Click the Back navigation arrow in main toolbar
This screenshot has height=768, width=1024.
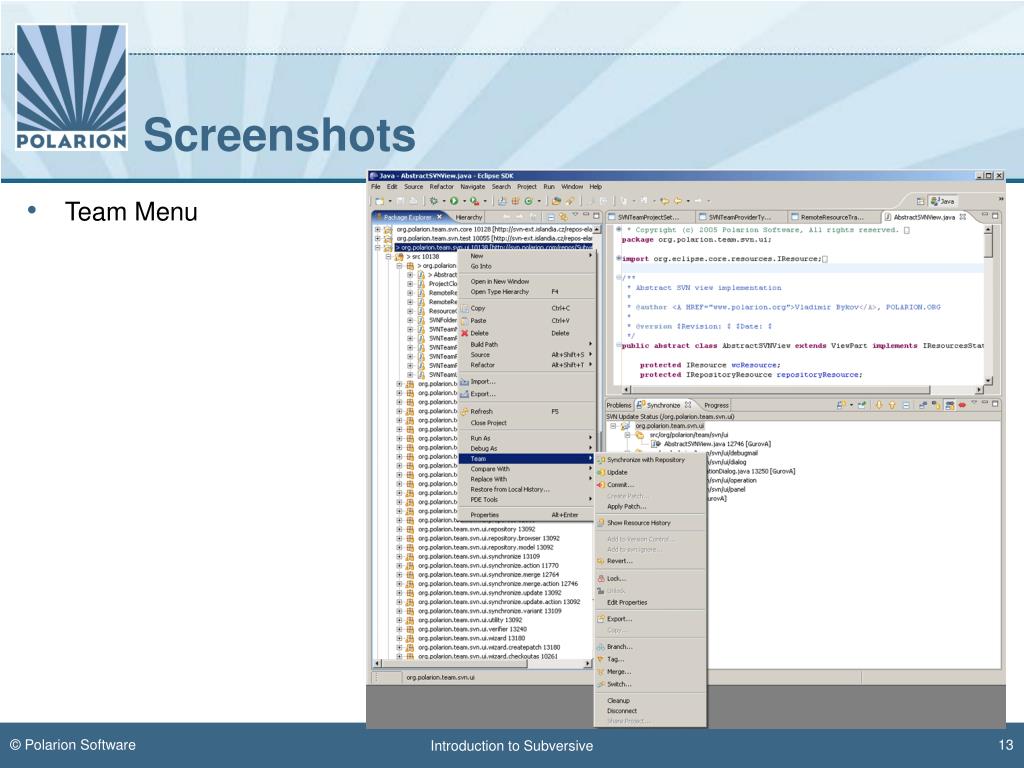679,201
